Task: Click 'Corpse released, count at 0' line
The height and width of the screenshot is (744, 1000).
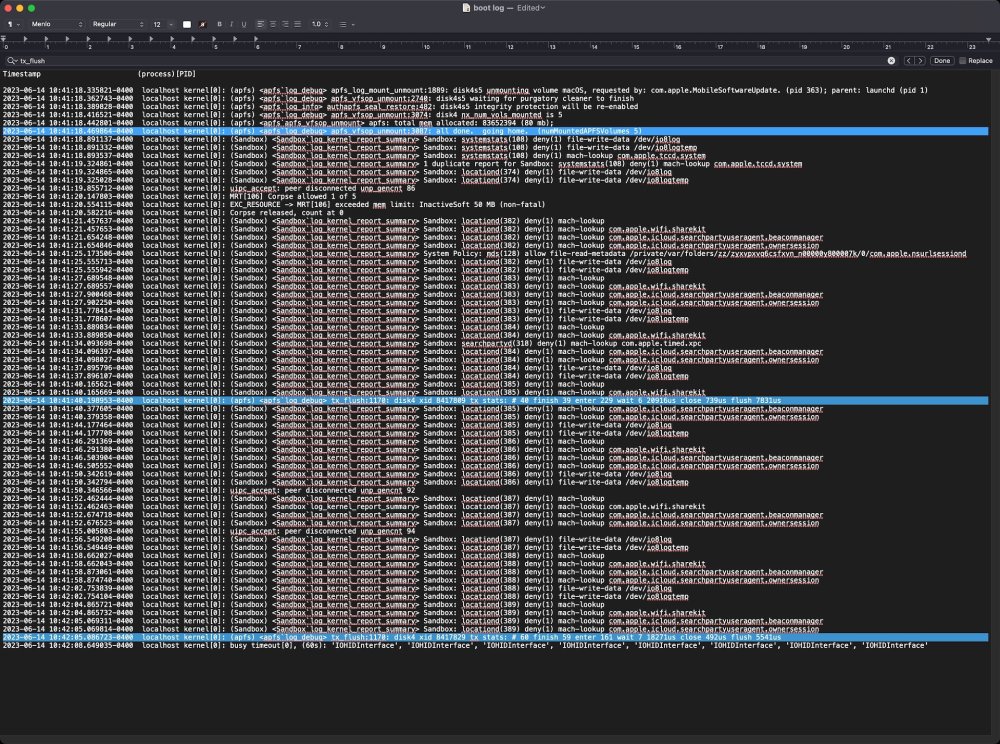Action: [x=173, y=212]
